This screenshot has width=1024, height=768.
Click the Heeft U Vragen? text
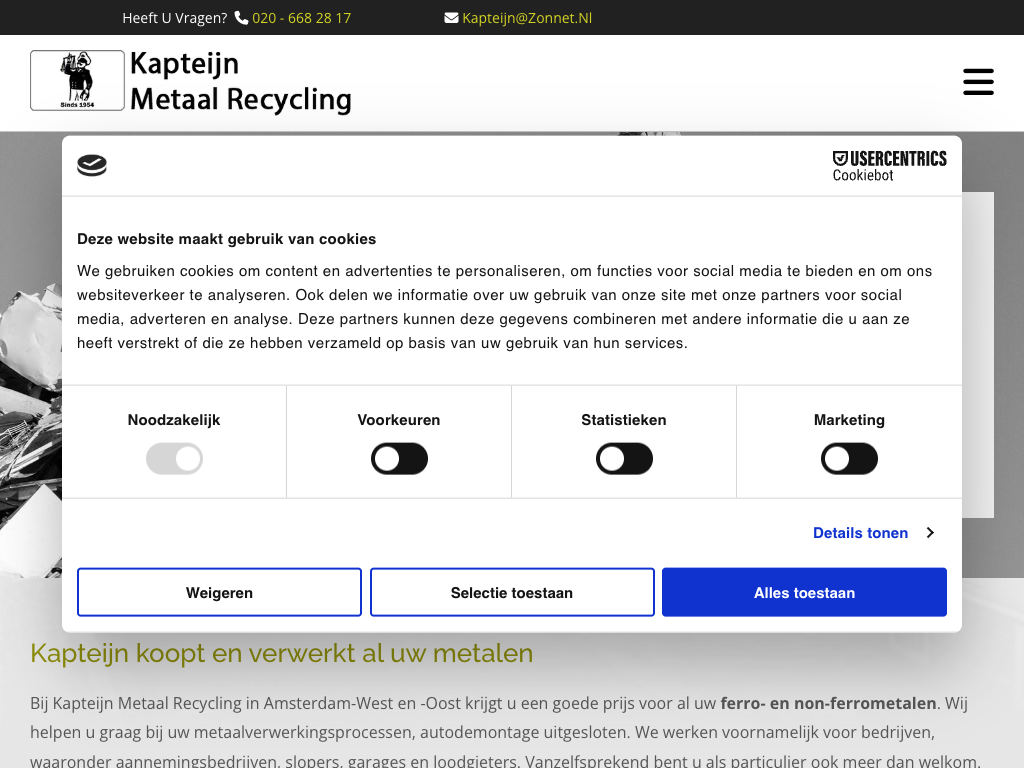point(175,18)
